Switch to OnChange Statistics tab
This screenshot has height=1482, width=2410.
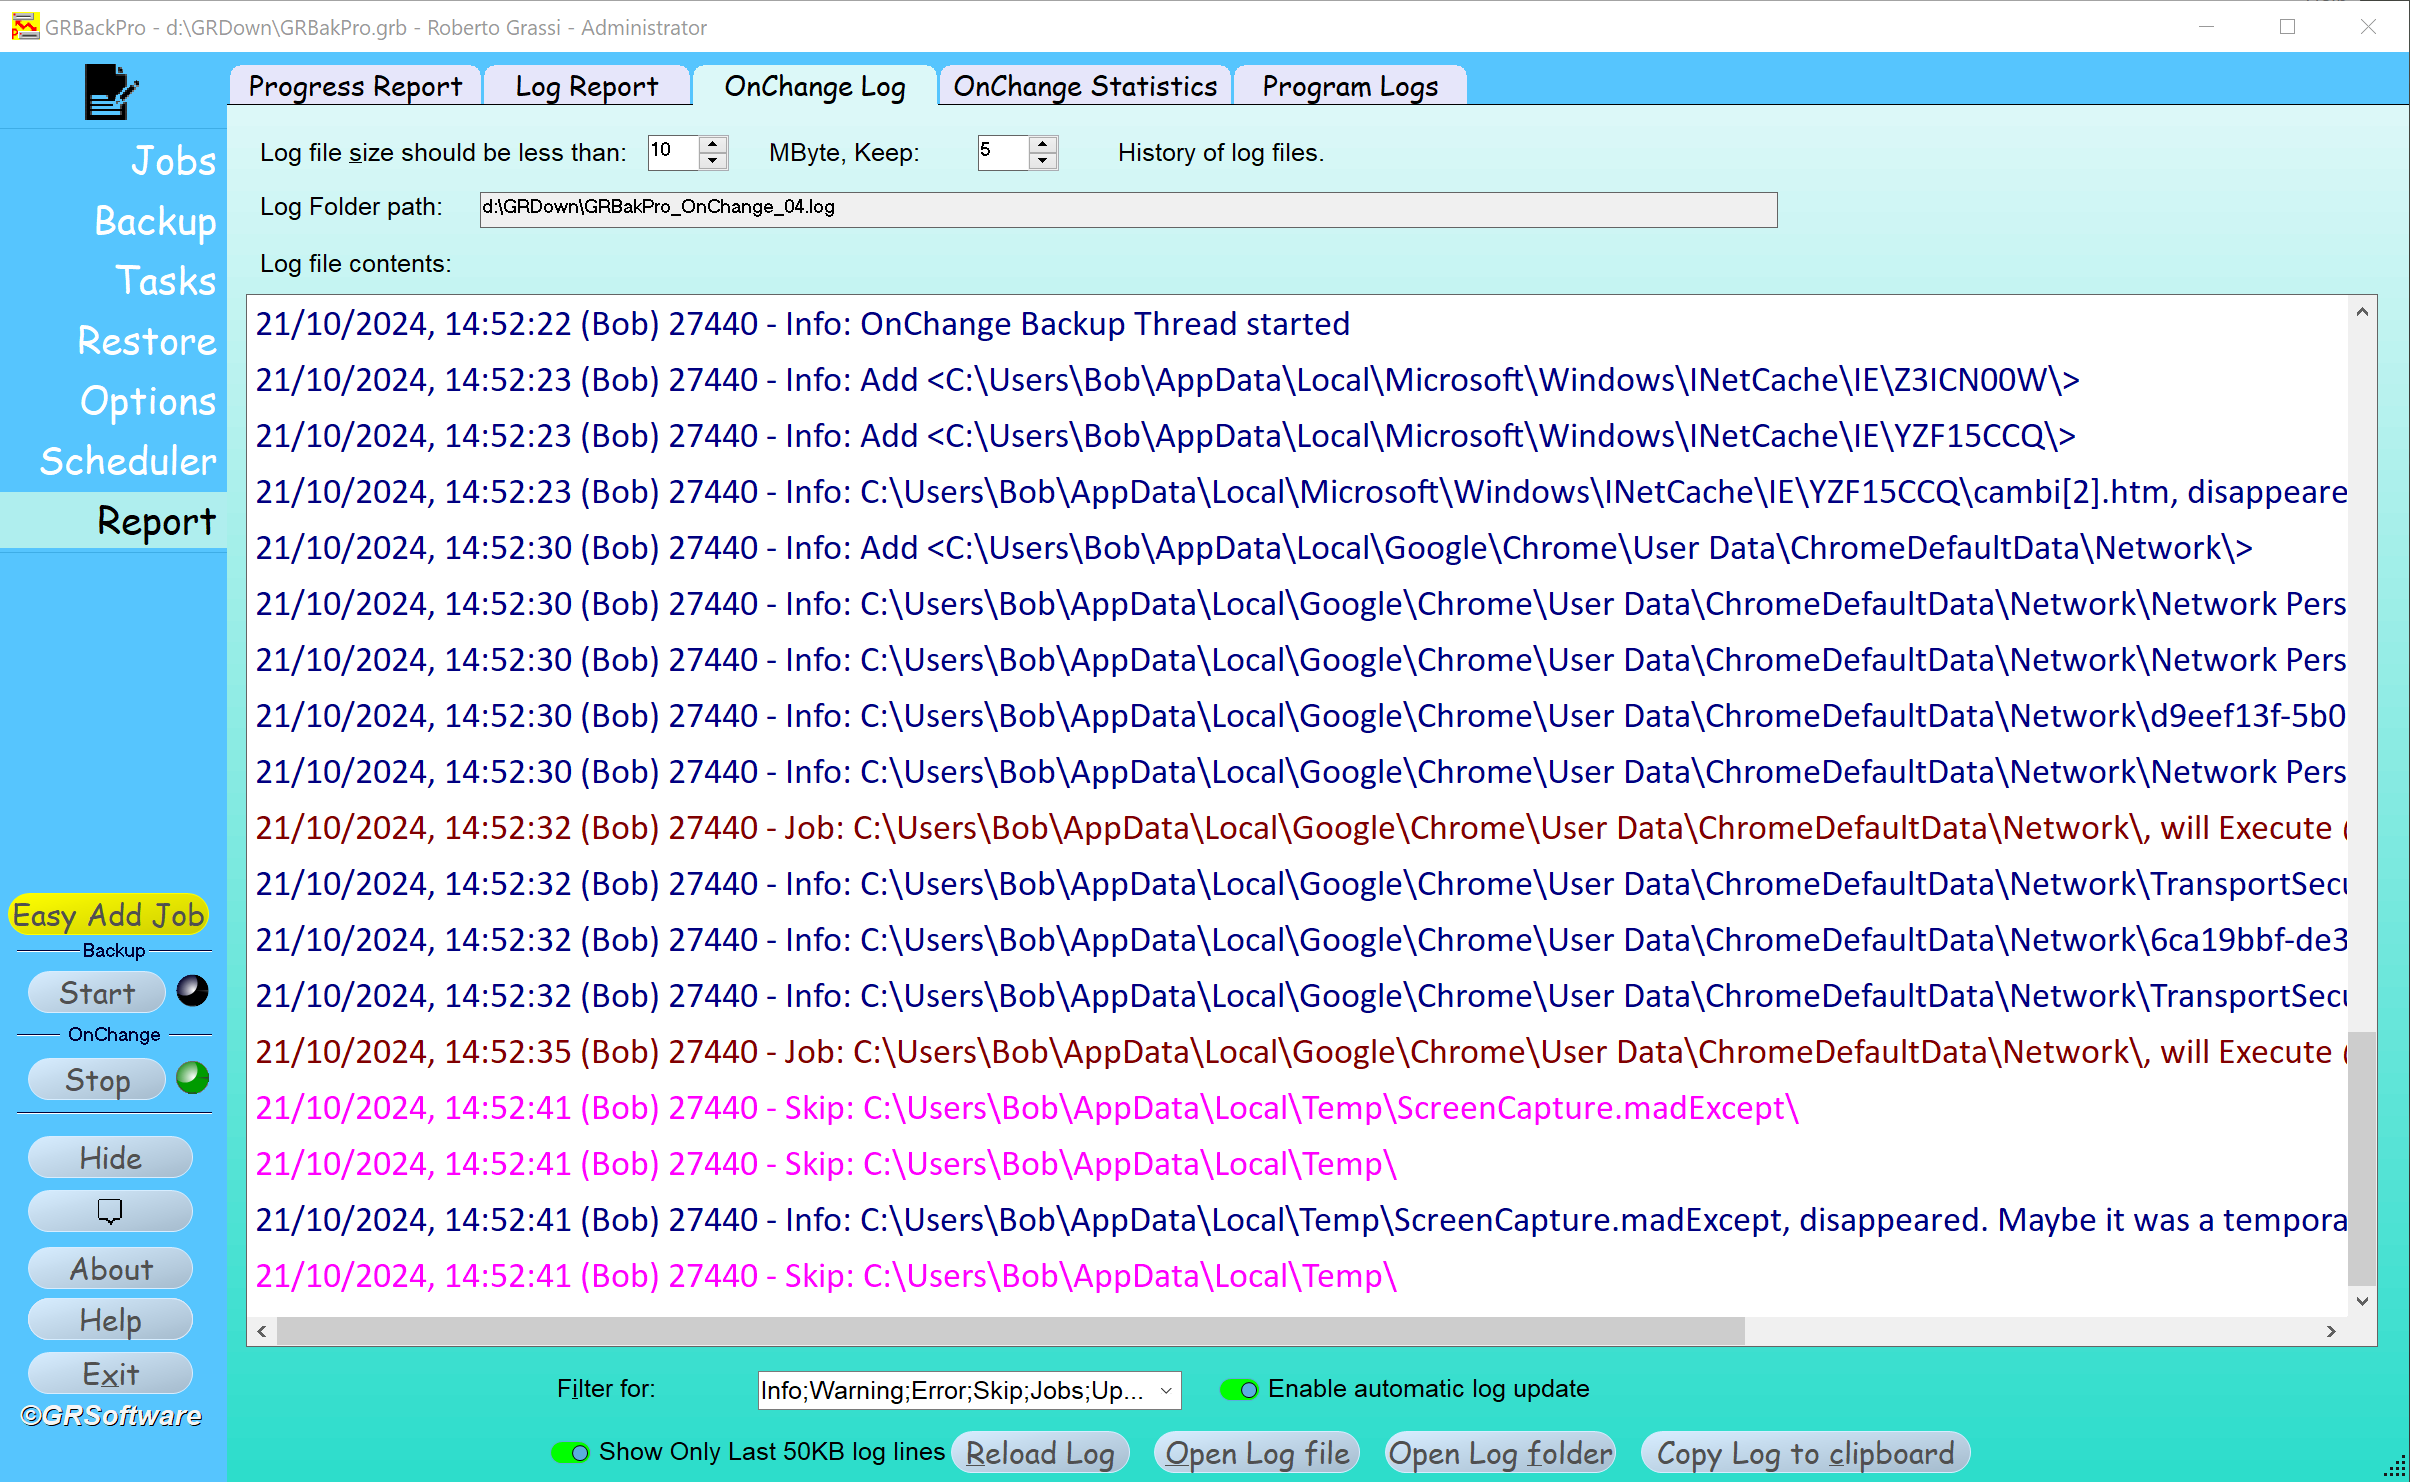pyautogui.click(x=1085, y=86)
